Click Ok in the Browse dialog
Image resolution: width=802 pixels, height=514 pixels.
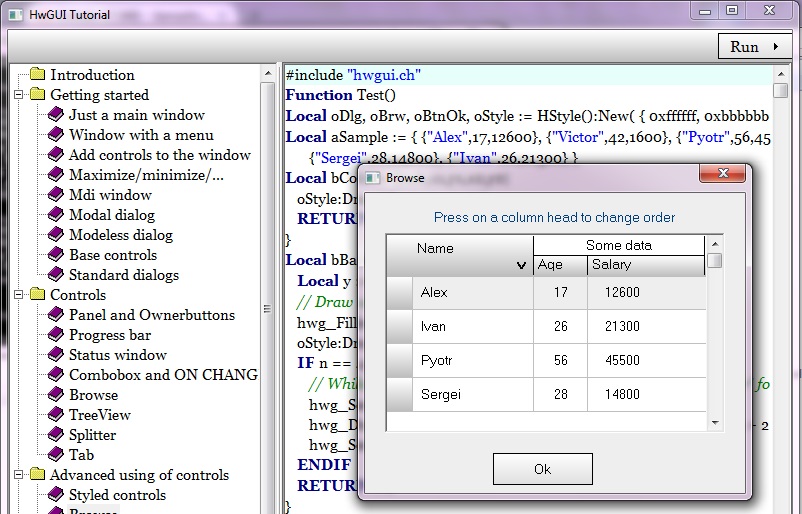pos(543,469)
